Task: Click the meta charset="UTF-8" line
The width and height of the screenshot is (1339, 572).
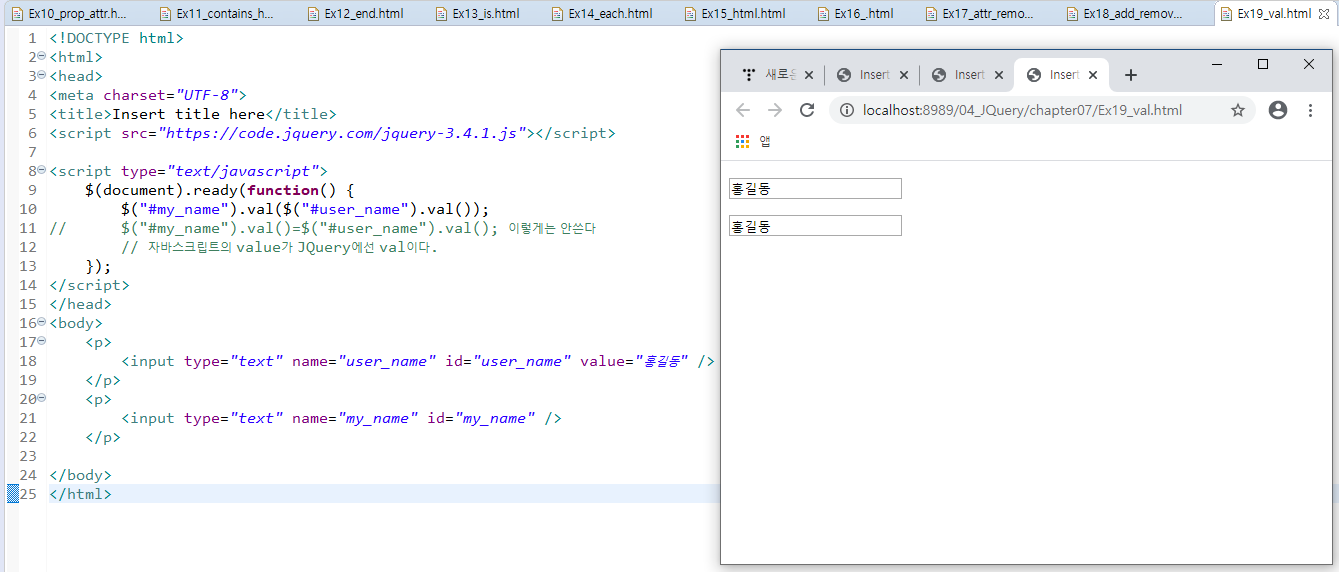Action: [147, 95]
